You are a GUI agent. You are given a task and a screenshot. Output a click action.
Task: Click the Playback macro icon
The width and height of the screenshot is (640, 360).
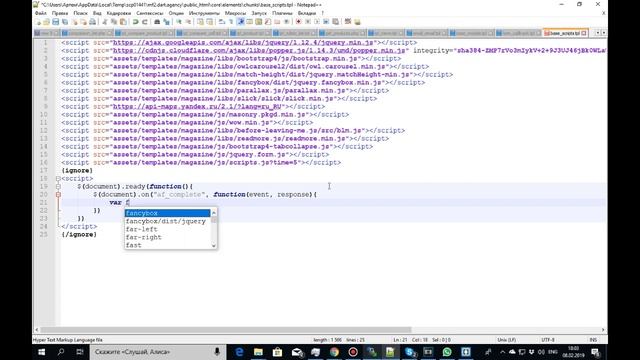tap(317, 22)
